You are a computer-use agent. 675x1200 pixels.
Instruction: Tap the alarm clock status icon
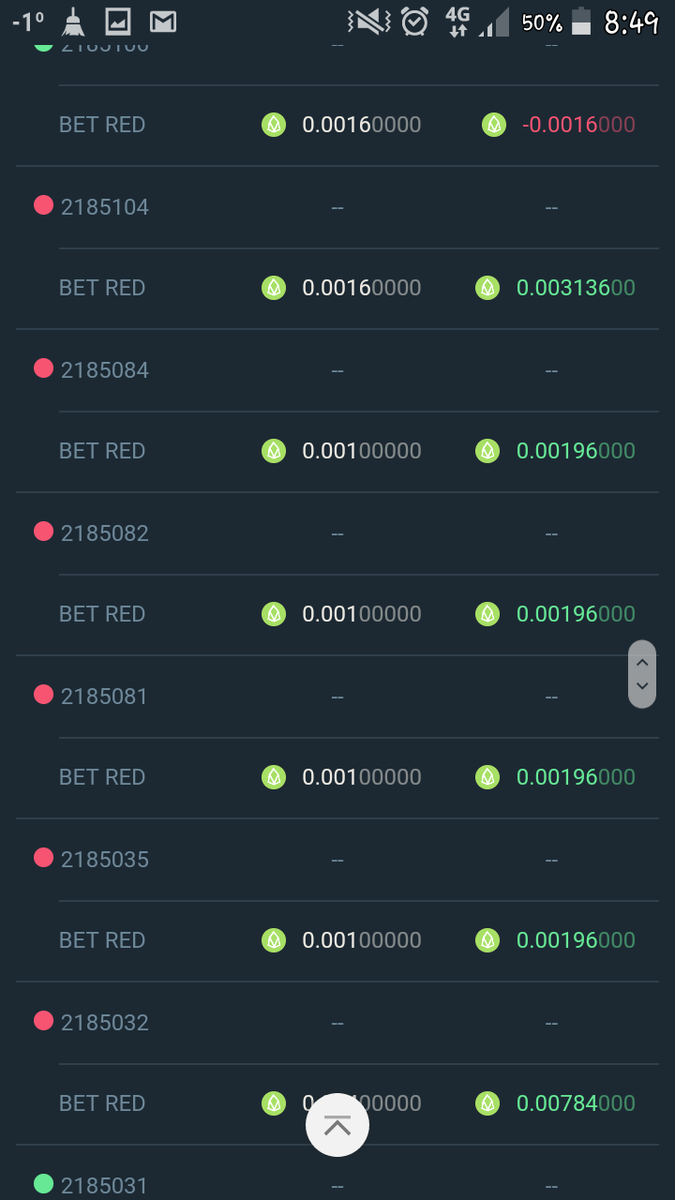pyautogui.click(x=414, y=21)
